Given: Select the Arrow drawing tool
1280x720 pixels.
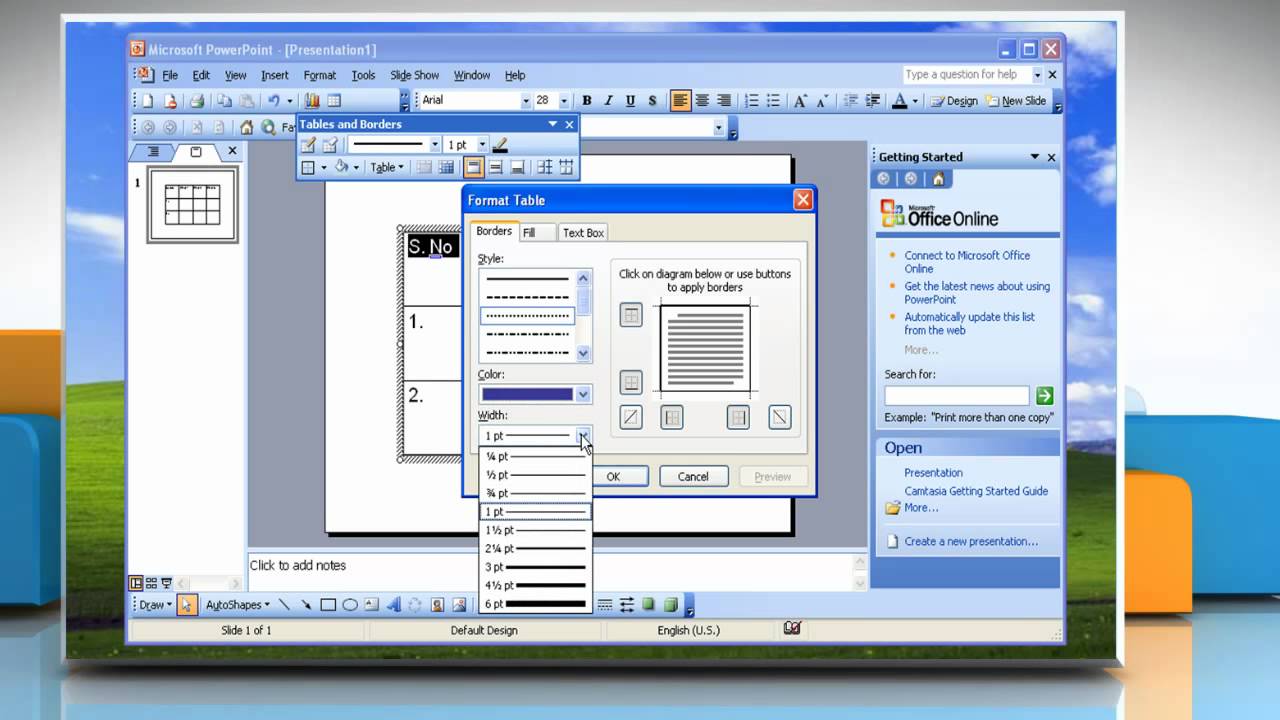Looking at the screenshot, I should click(x=306, y=605).
